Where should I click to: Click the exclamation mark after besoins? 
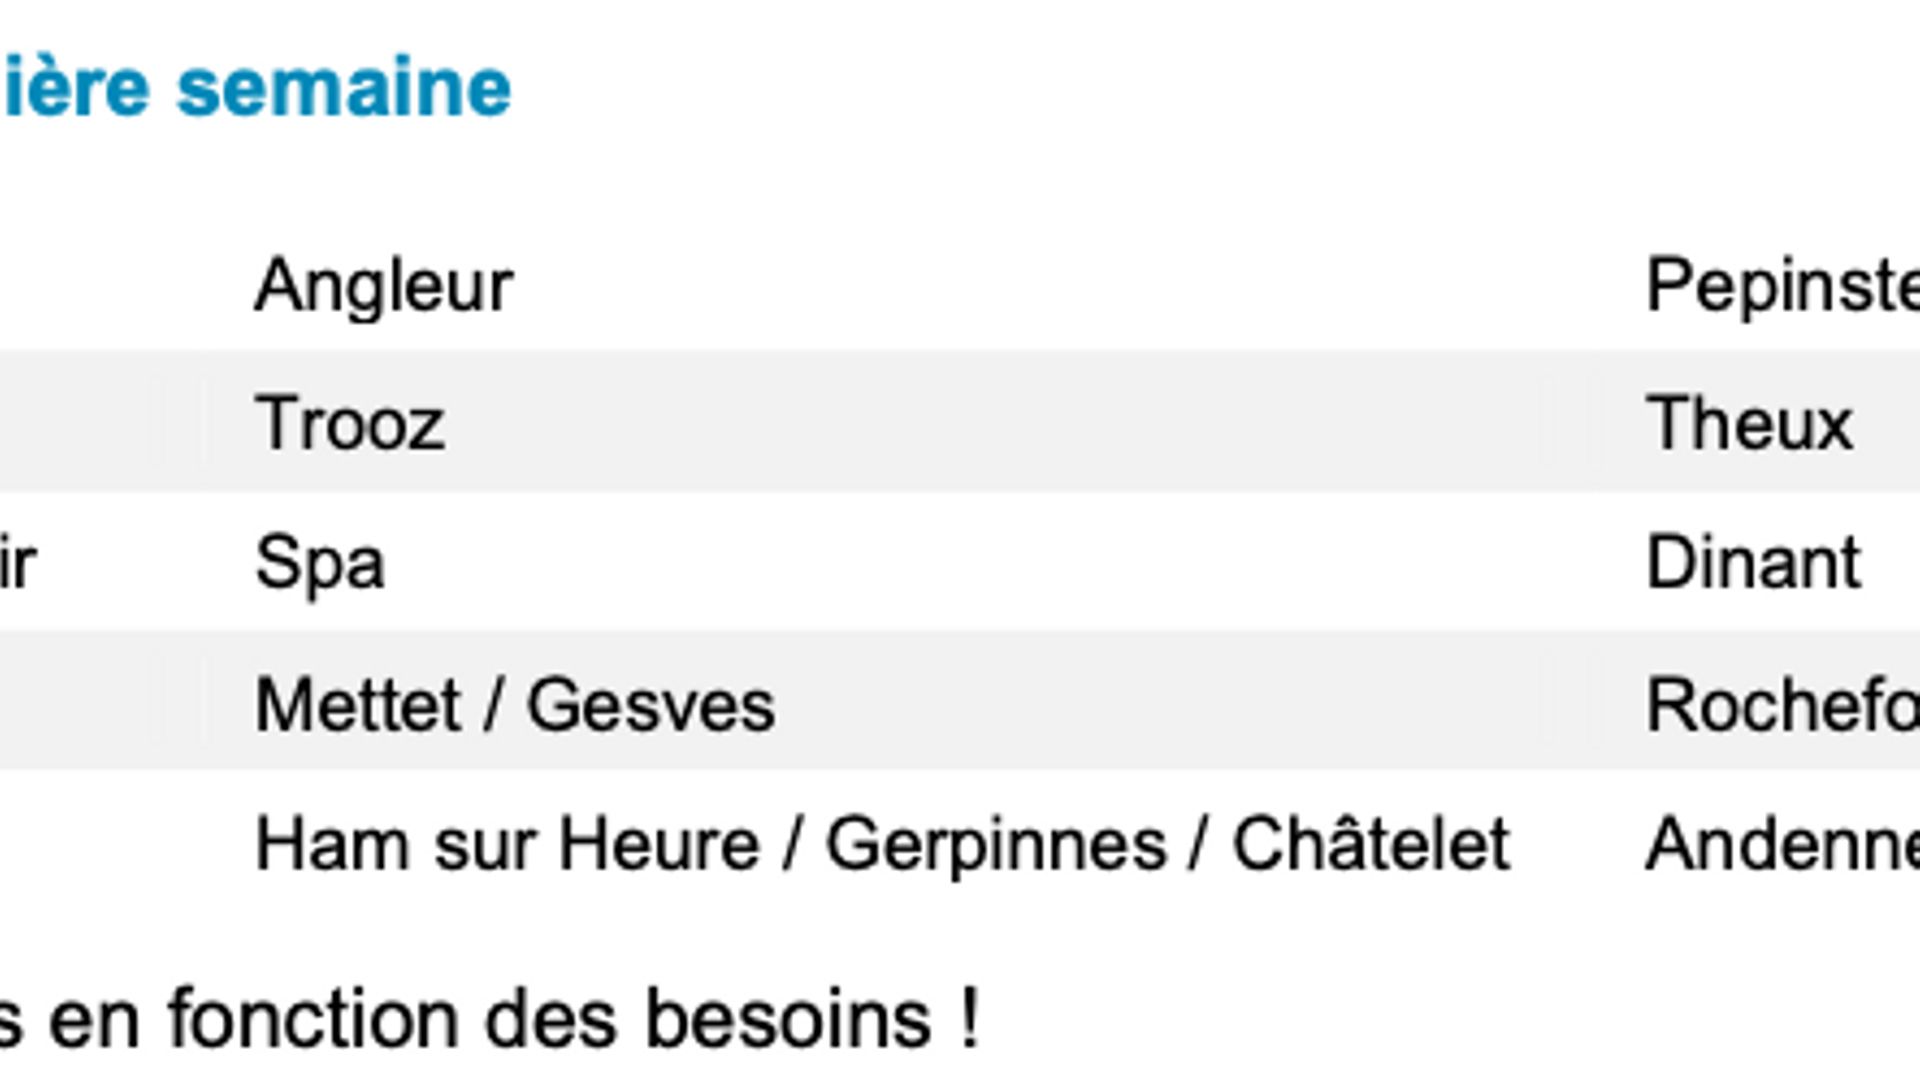[969, 1018]
